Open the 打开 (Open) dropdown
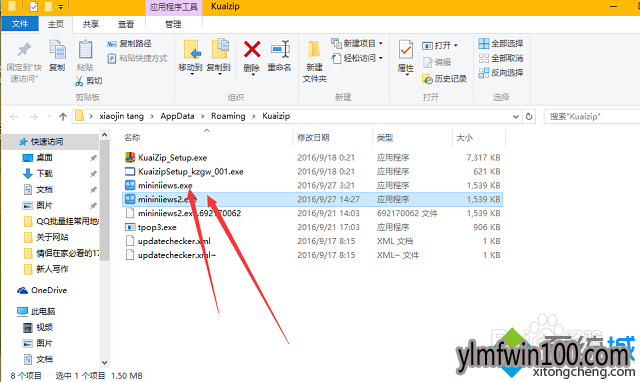This screenshot has width=640, height=382. click(x=440, y=45)
